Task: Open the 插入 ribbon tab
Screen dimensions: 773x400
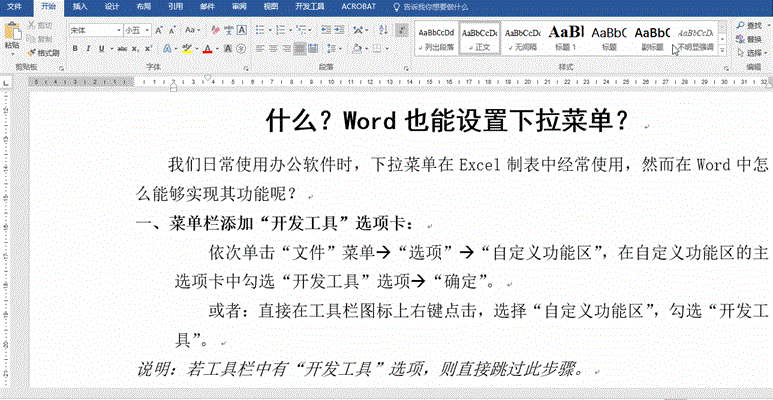Action: pyautogui.click(x=80, y=6)
